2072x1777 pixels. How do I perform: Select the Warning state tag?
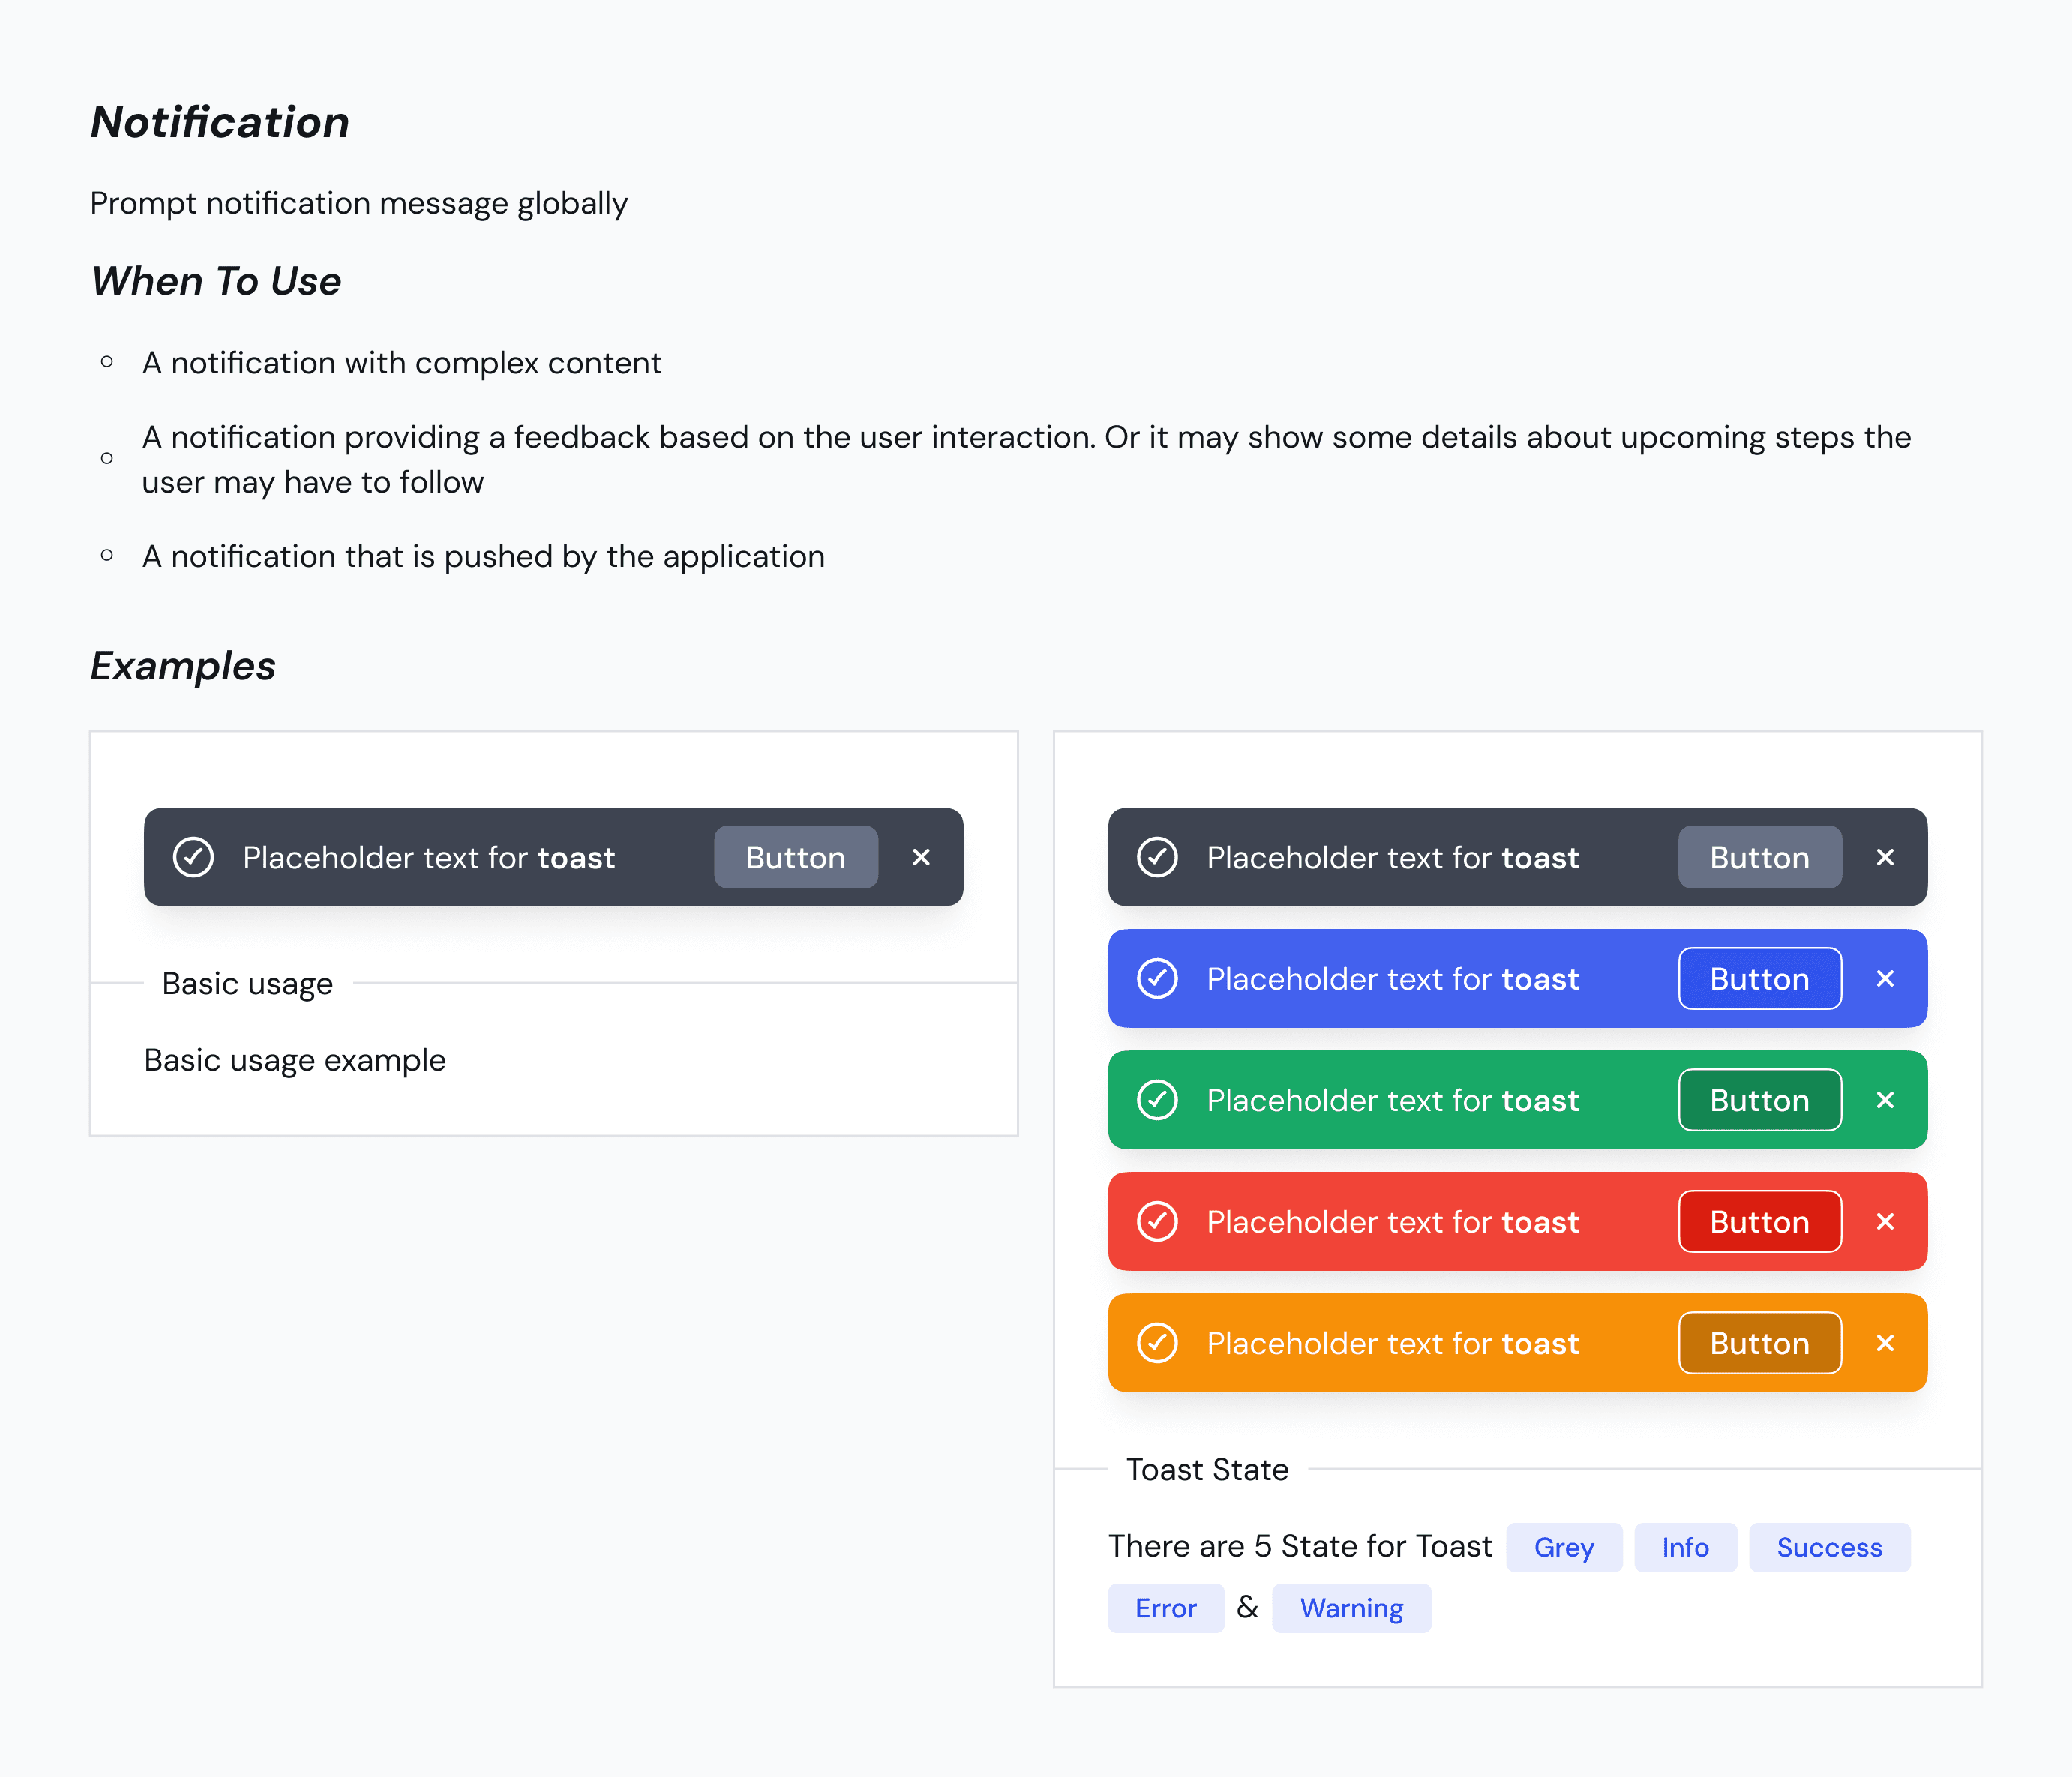[1351, 1608]
